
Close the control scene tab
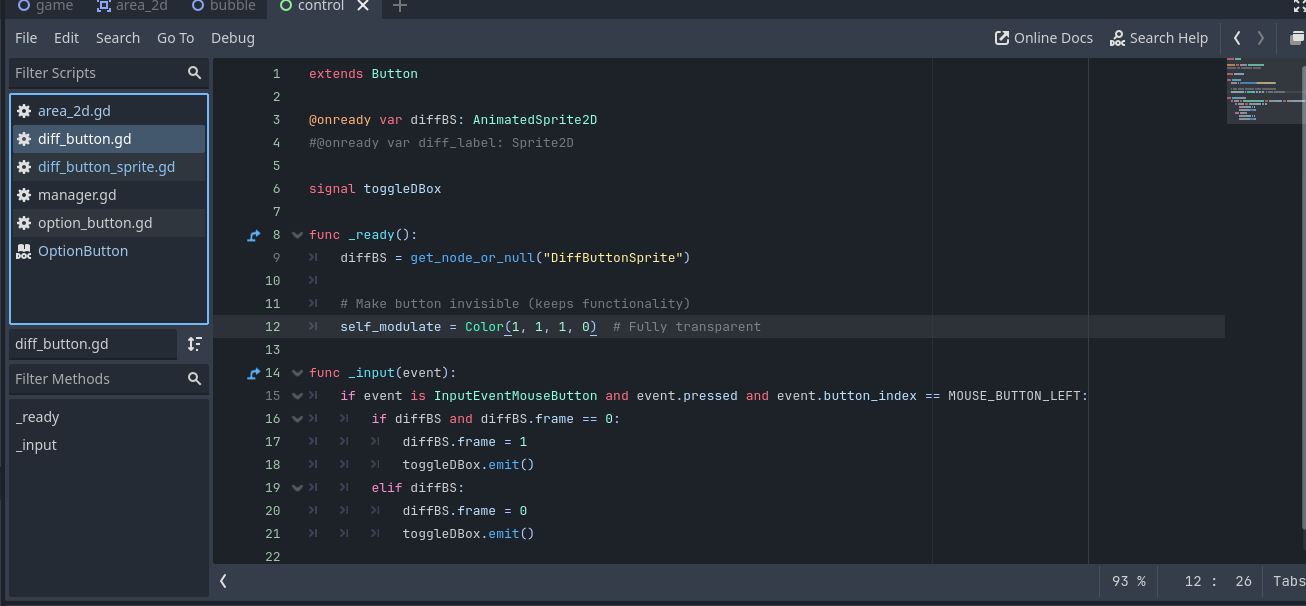363,7
